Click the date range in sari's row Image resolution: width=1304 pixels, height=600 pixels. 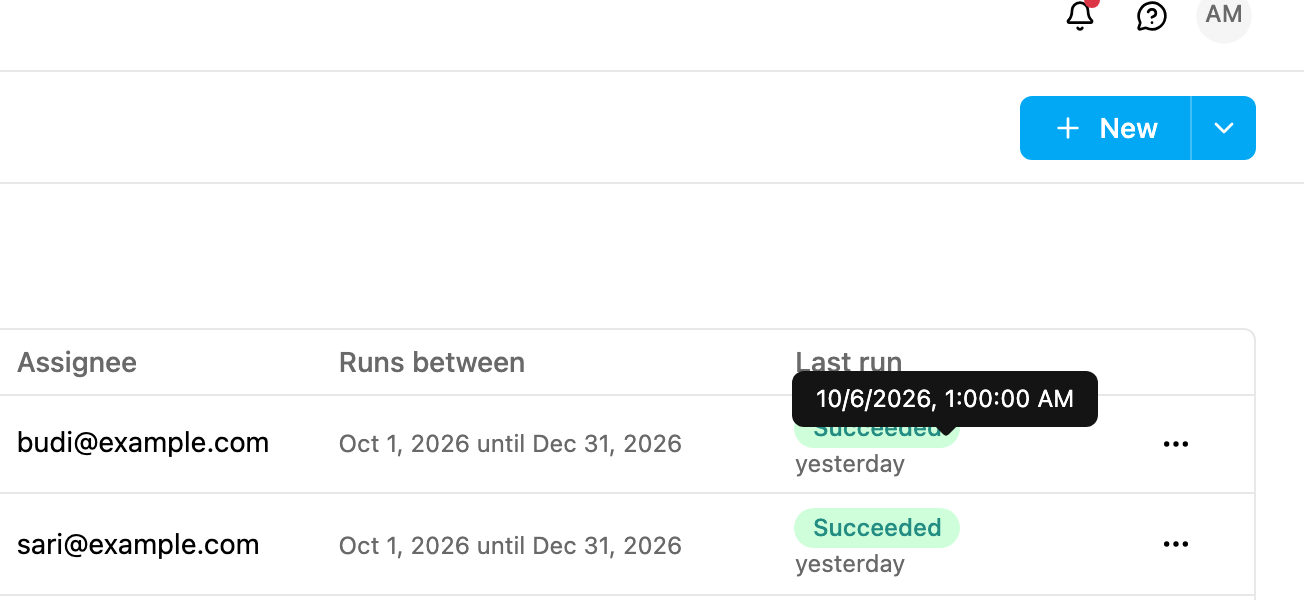(x=510, y=546)
